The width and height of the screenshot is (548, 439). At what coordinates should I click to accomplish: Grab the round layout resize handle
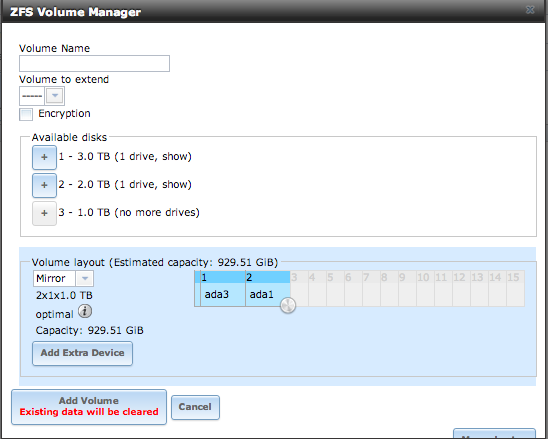(x=288, y=305)
